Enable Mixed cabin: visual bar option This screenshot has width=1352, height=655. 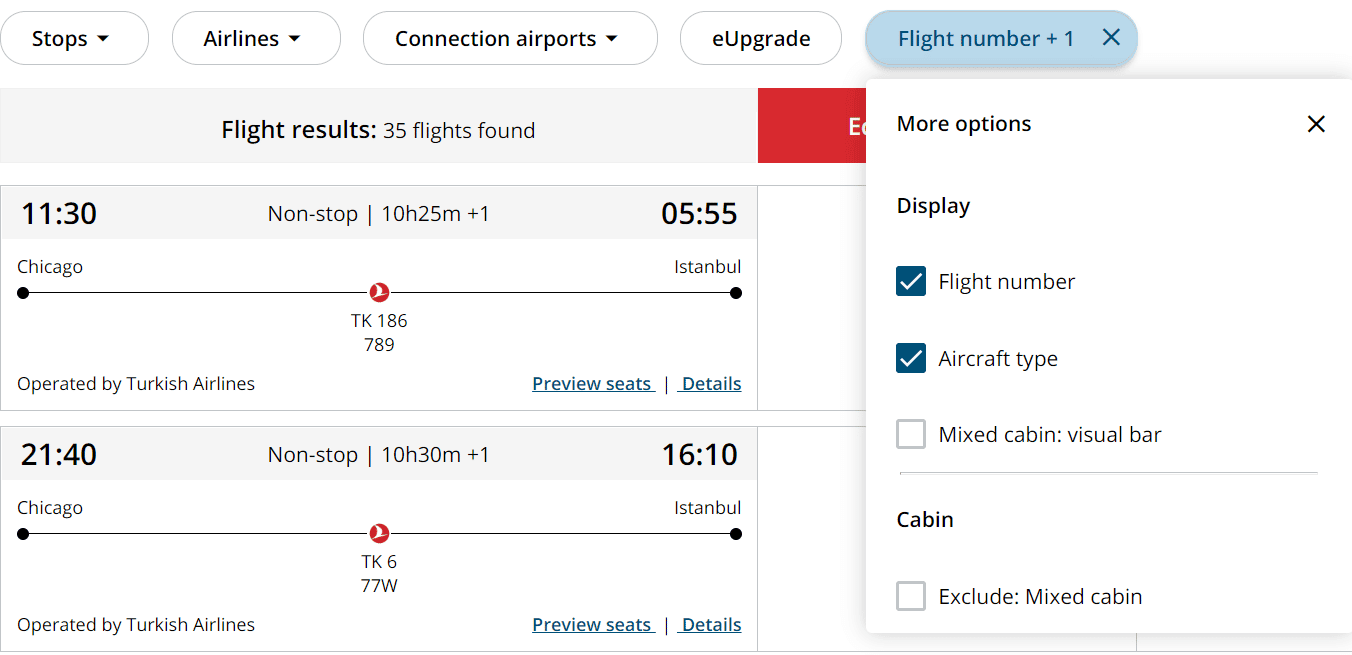coord(911,435)
